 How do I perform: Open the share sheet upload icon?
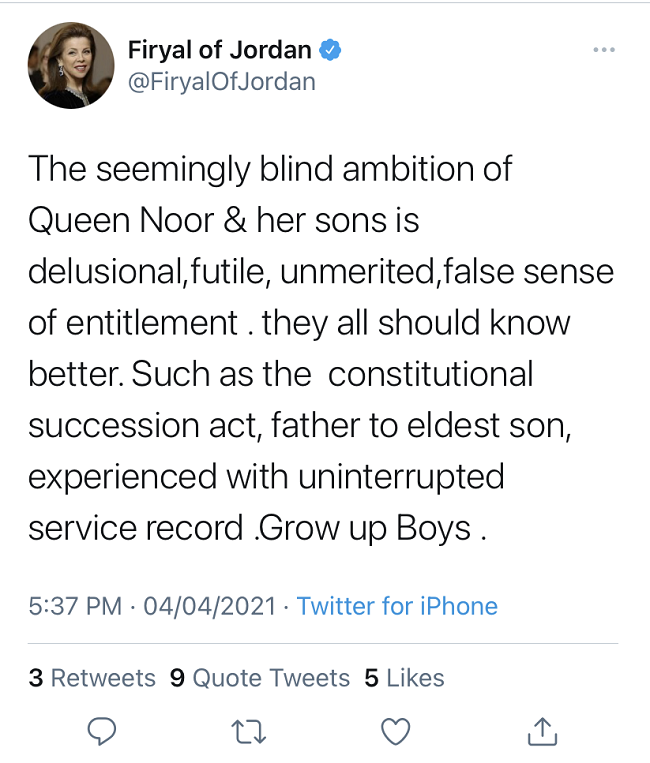(542, 731)
